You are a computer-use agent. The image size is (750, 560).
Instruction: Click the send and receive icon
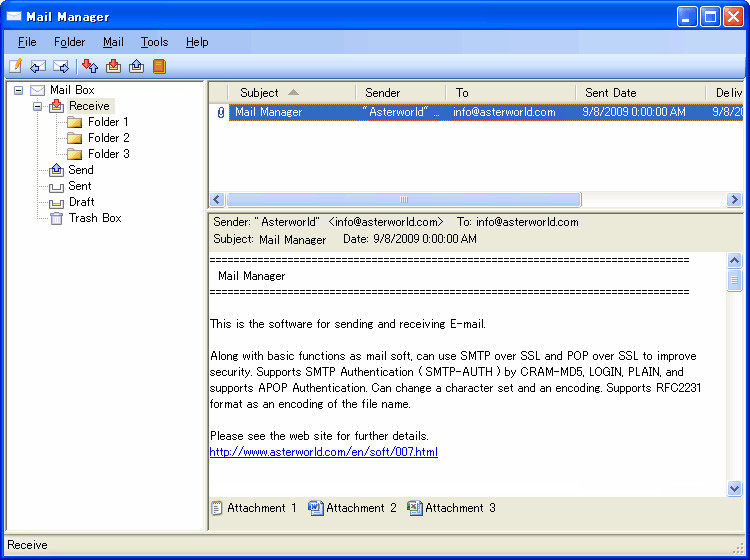pos(90,66)
